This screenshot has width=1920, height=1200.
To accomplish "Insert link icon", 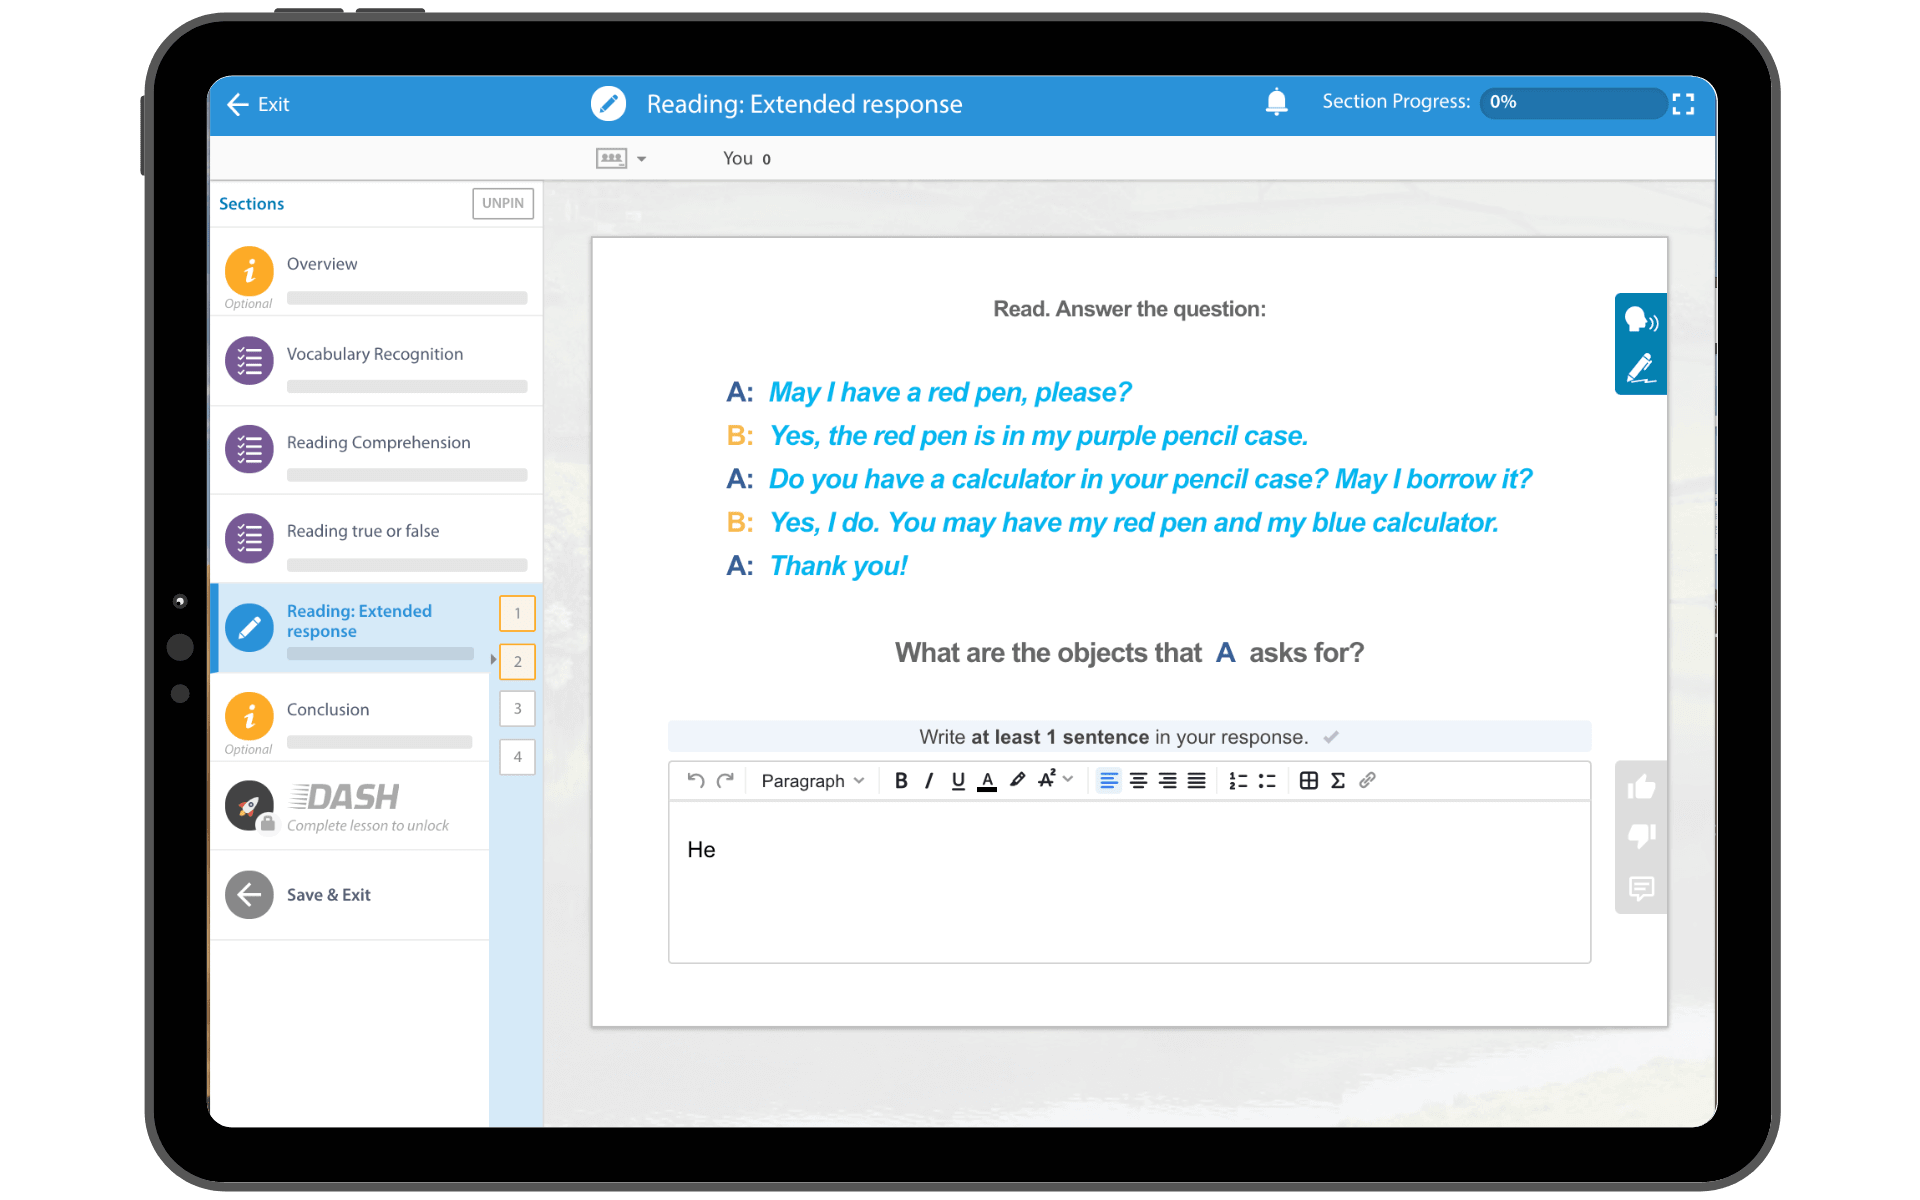I will (x=1367, y=780).
